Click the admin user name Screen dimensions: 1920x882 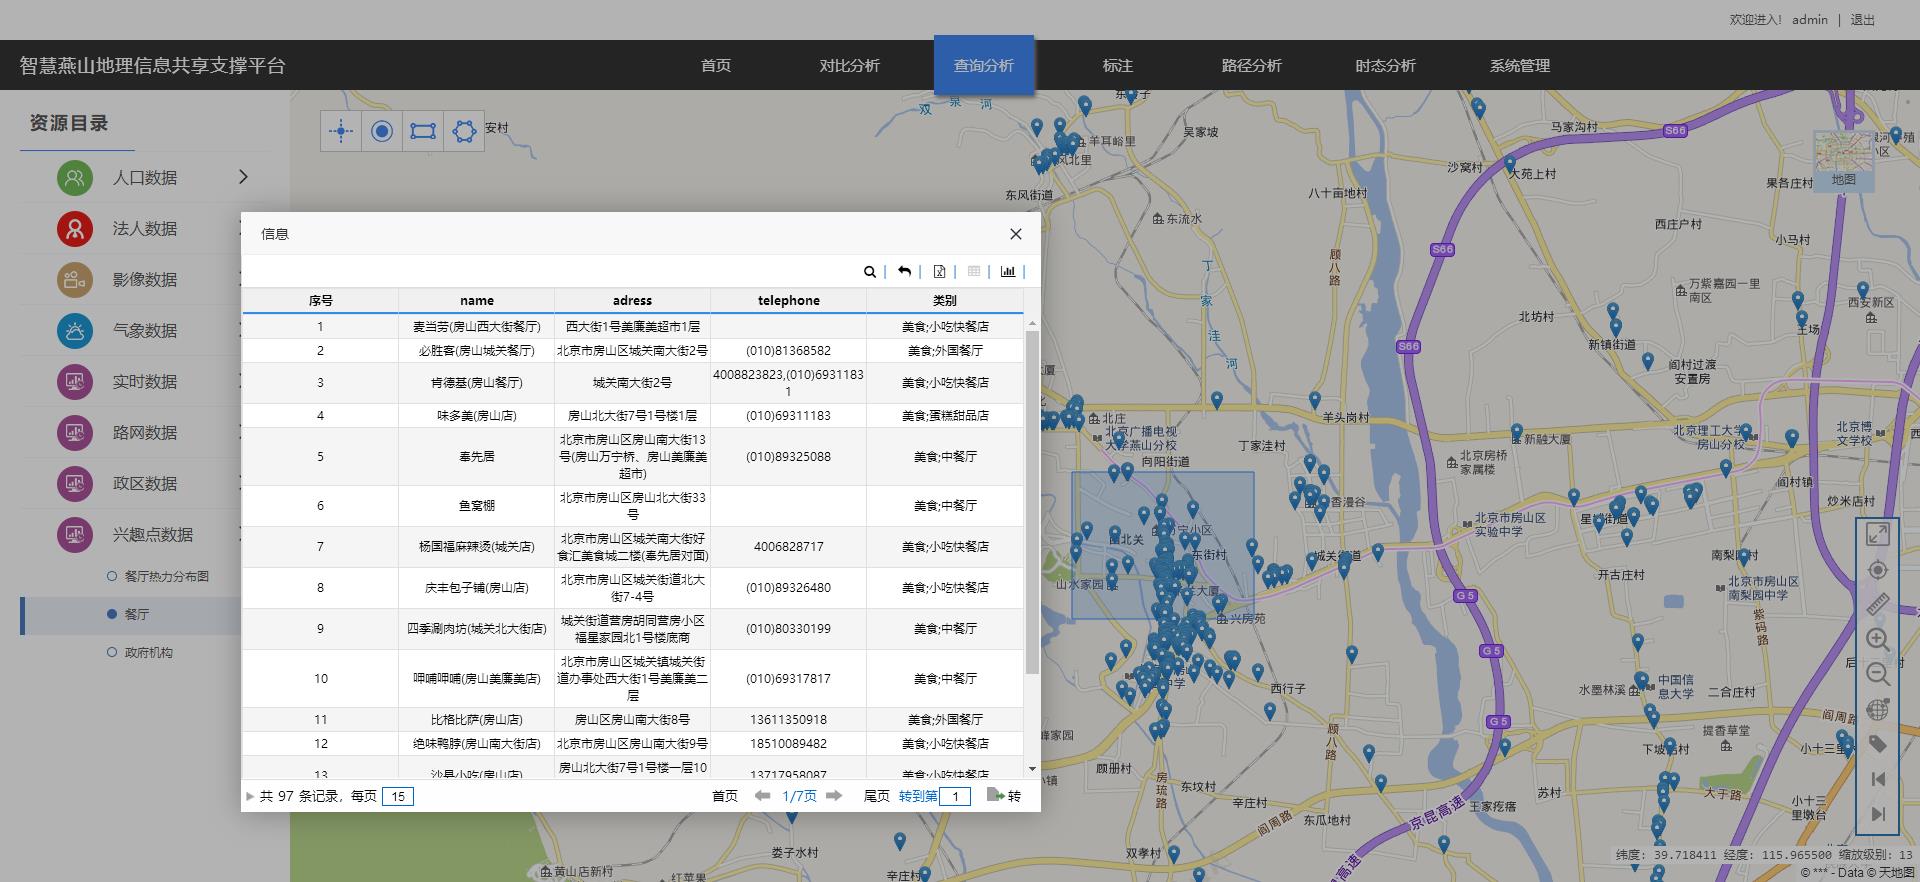tap(1810, 20)
